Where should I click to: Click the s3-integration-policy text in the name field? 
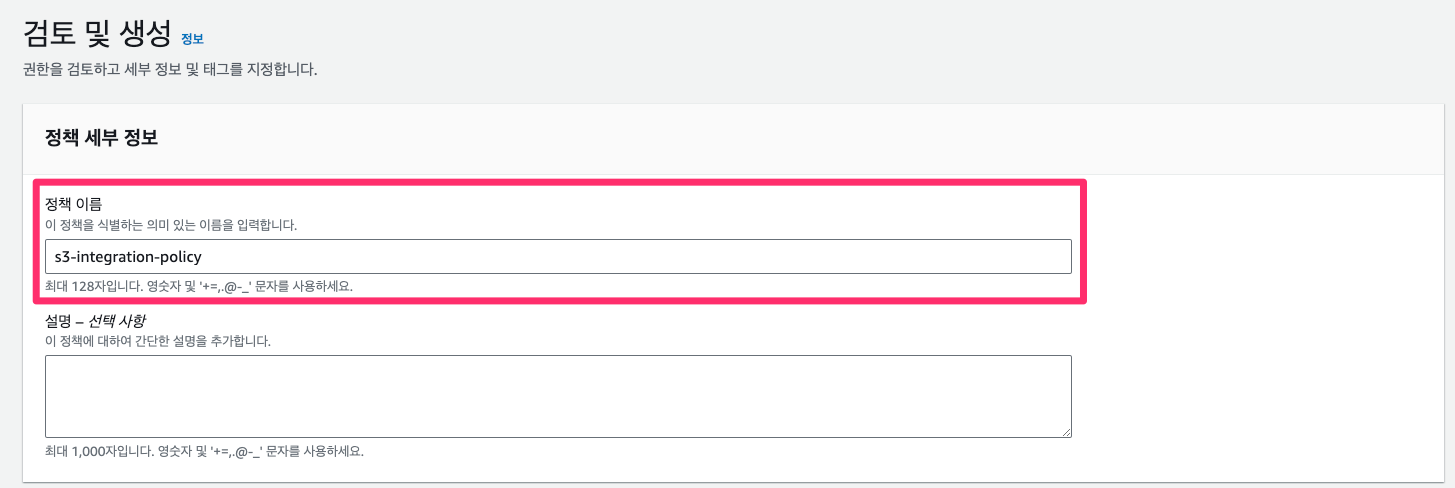(128, 257)
